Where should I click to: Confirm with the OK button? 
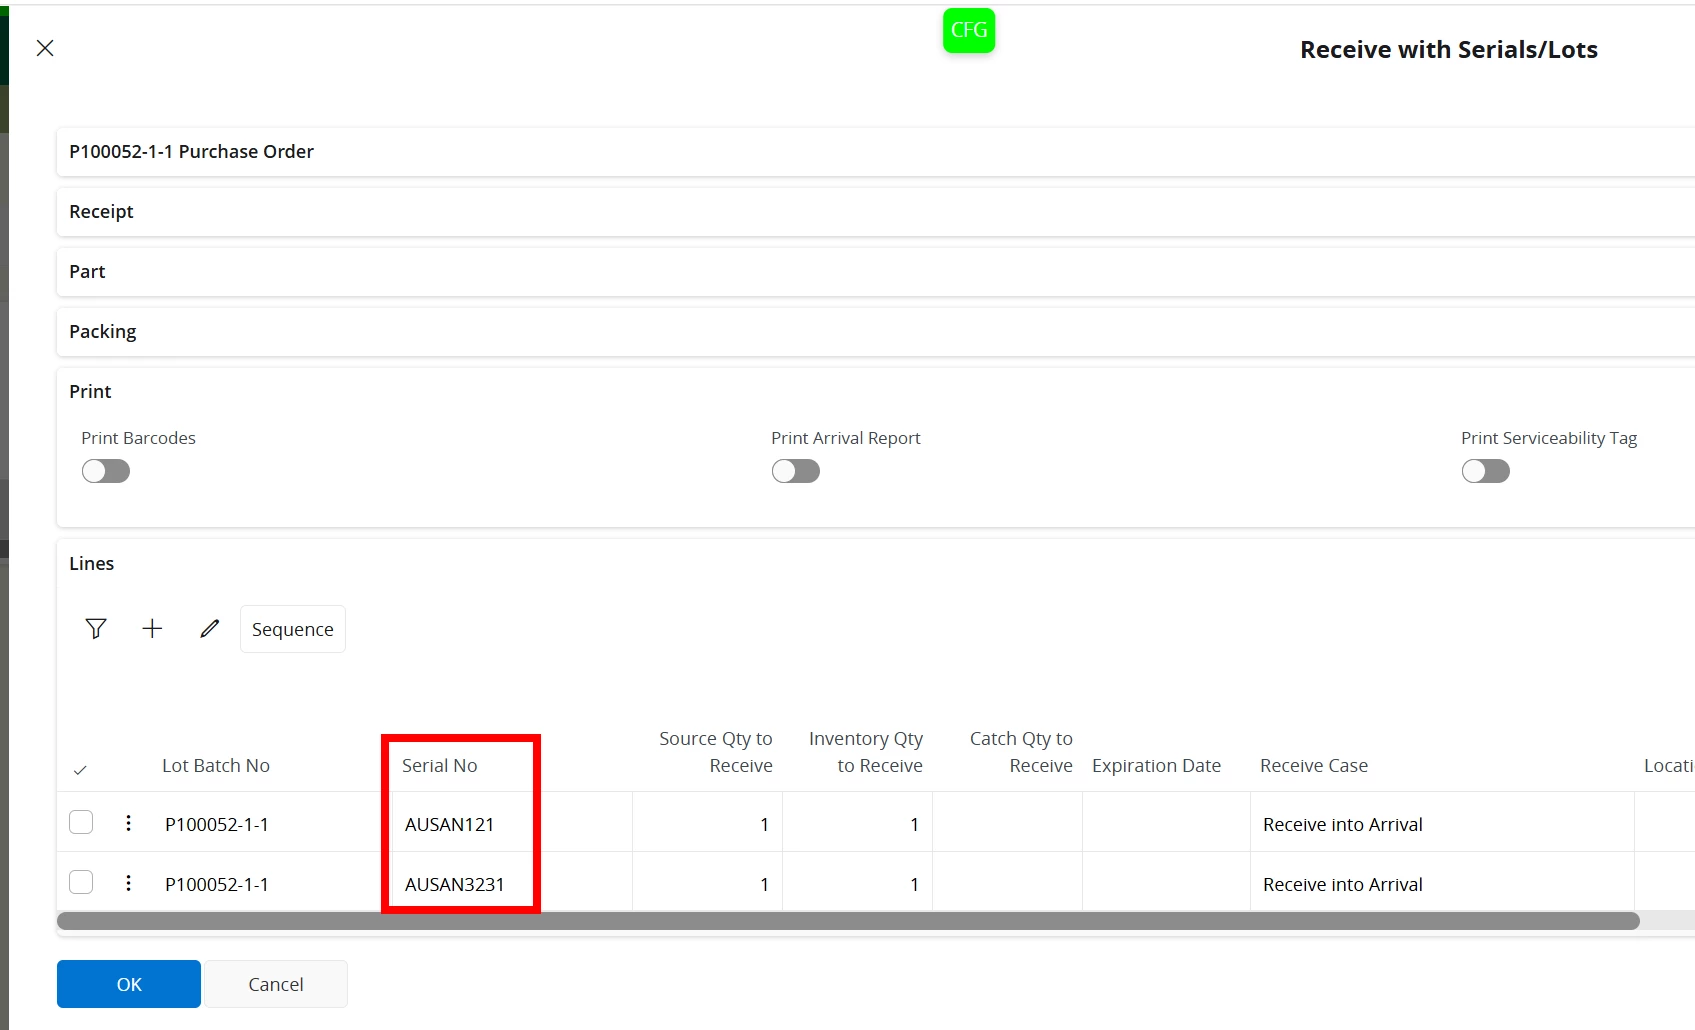(x=129, y=984)
